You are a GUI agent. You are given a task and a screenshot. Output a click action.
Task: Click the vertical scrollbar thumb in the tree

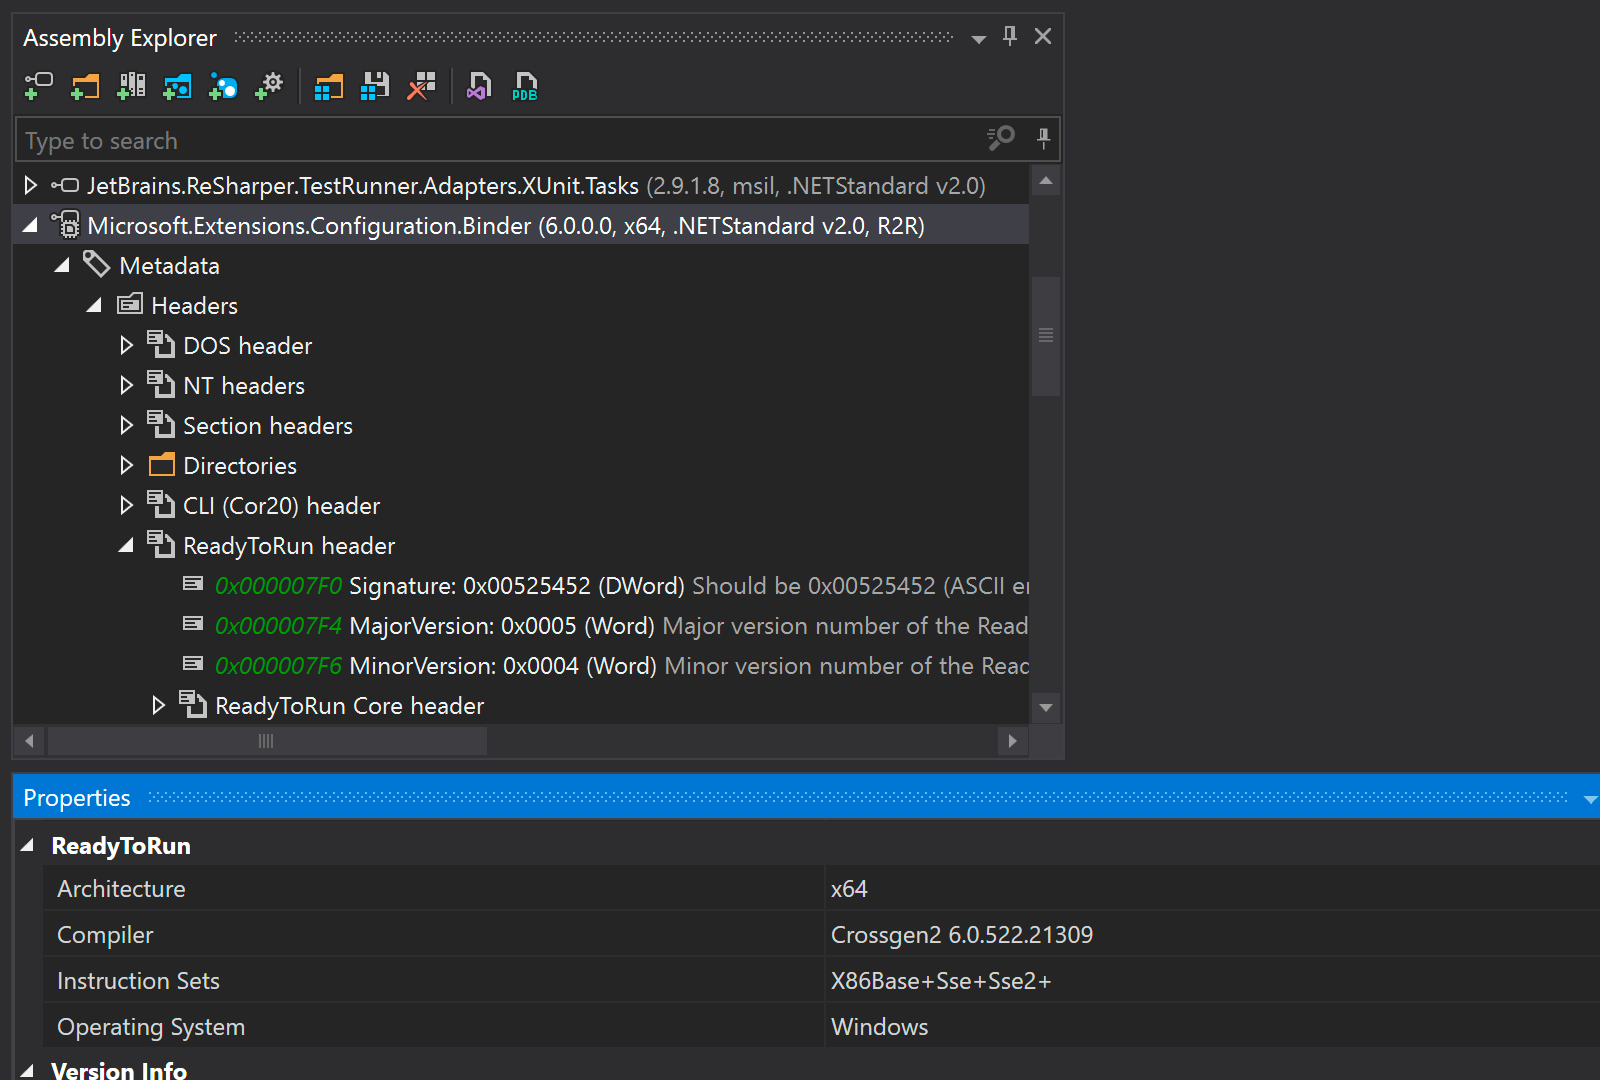pos(1046,336)
